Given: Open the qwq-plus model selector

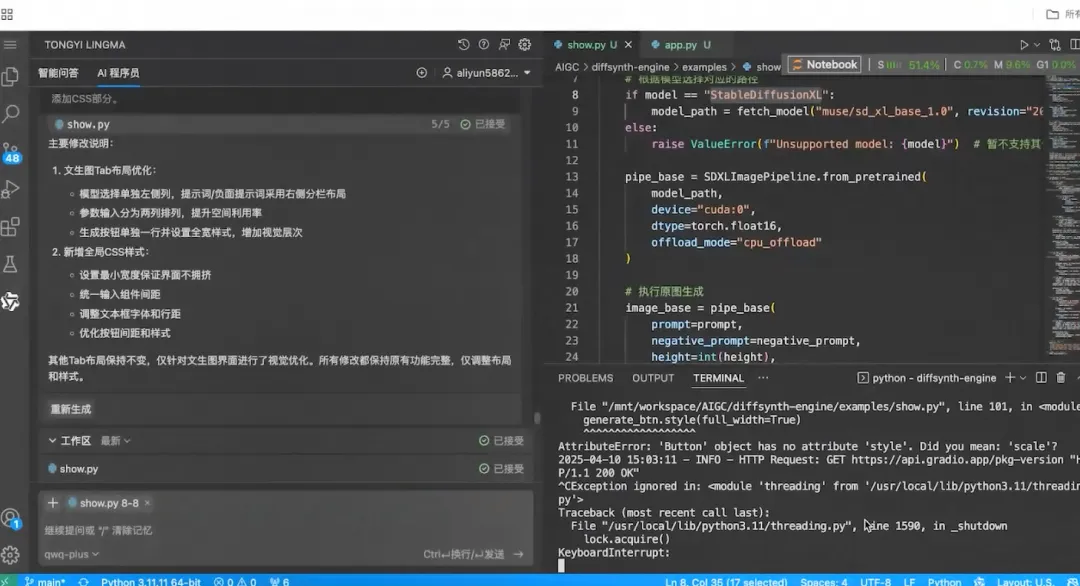Looking at the screenshot, I should 72,554.
